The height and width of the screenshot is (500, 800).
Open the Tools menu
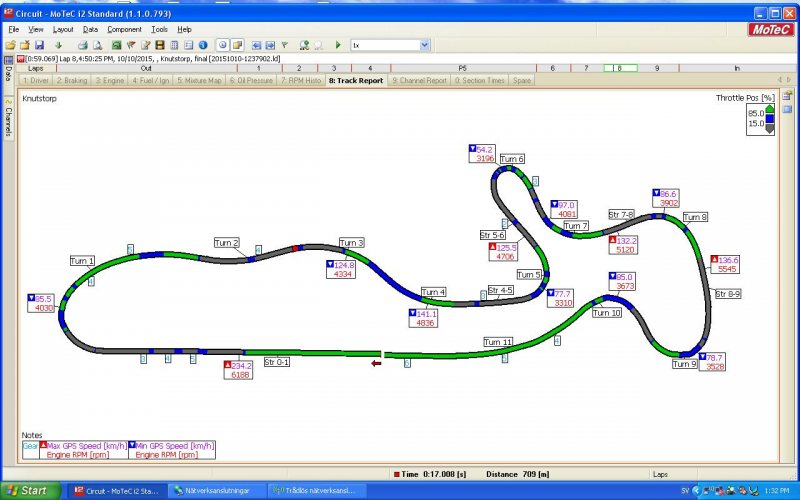click(x=159, y=29)
